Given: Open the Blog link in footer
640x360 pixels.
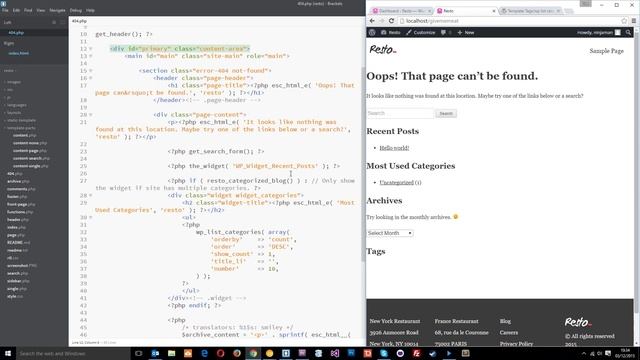Looking at the screenshot, I should click(x=505, y=321).
